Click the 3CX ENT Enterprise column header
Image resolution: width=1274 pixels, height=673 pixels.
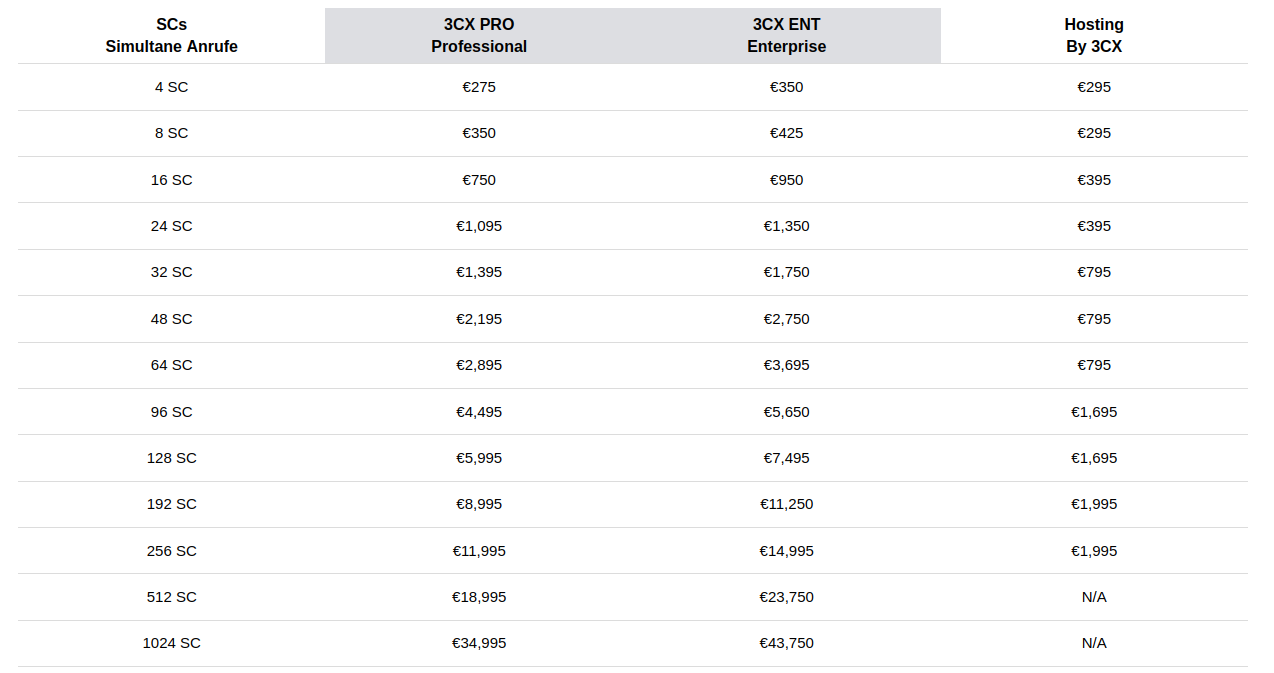click(x=787, y=36)
